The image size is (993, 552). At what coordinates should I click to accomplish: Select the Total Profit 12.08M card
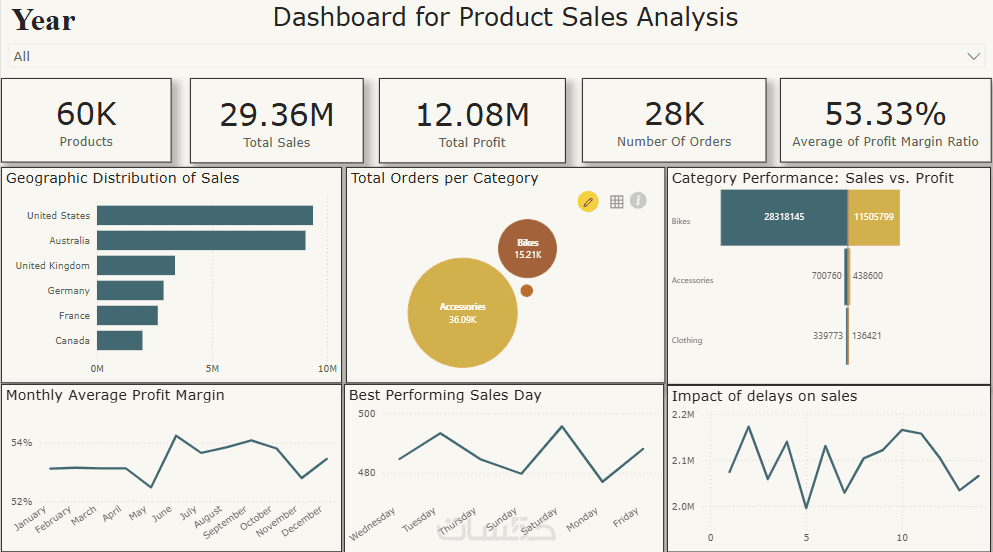472,120
